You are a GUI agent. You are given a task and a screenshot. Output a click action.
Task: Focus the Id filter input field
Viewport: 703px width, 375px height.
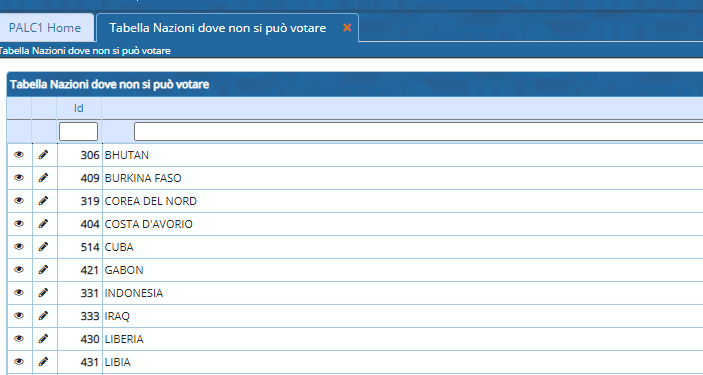click(x=78, y=132)
